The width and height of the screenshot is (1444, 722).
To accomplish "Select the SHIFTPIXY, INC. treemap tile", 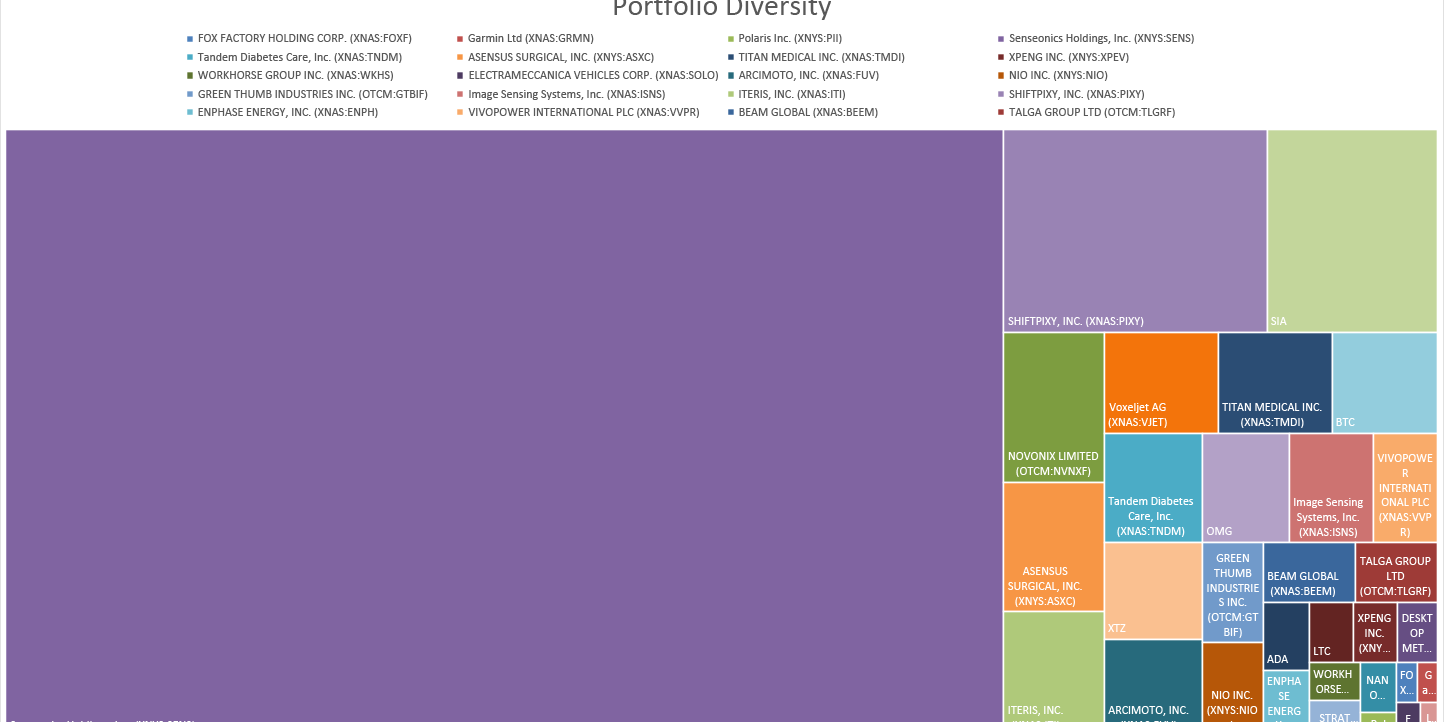I will coord(1135,230).
